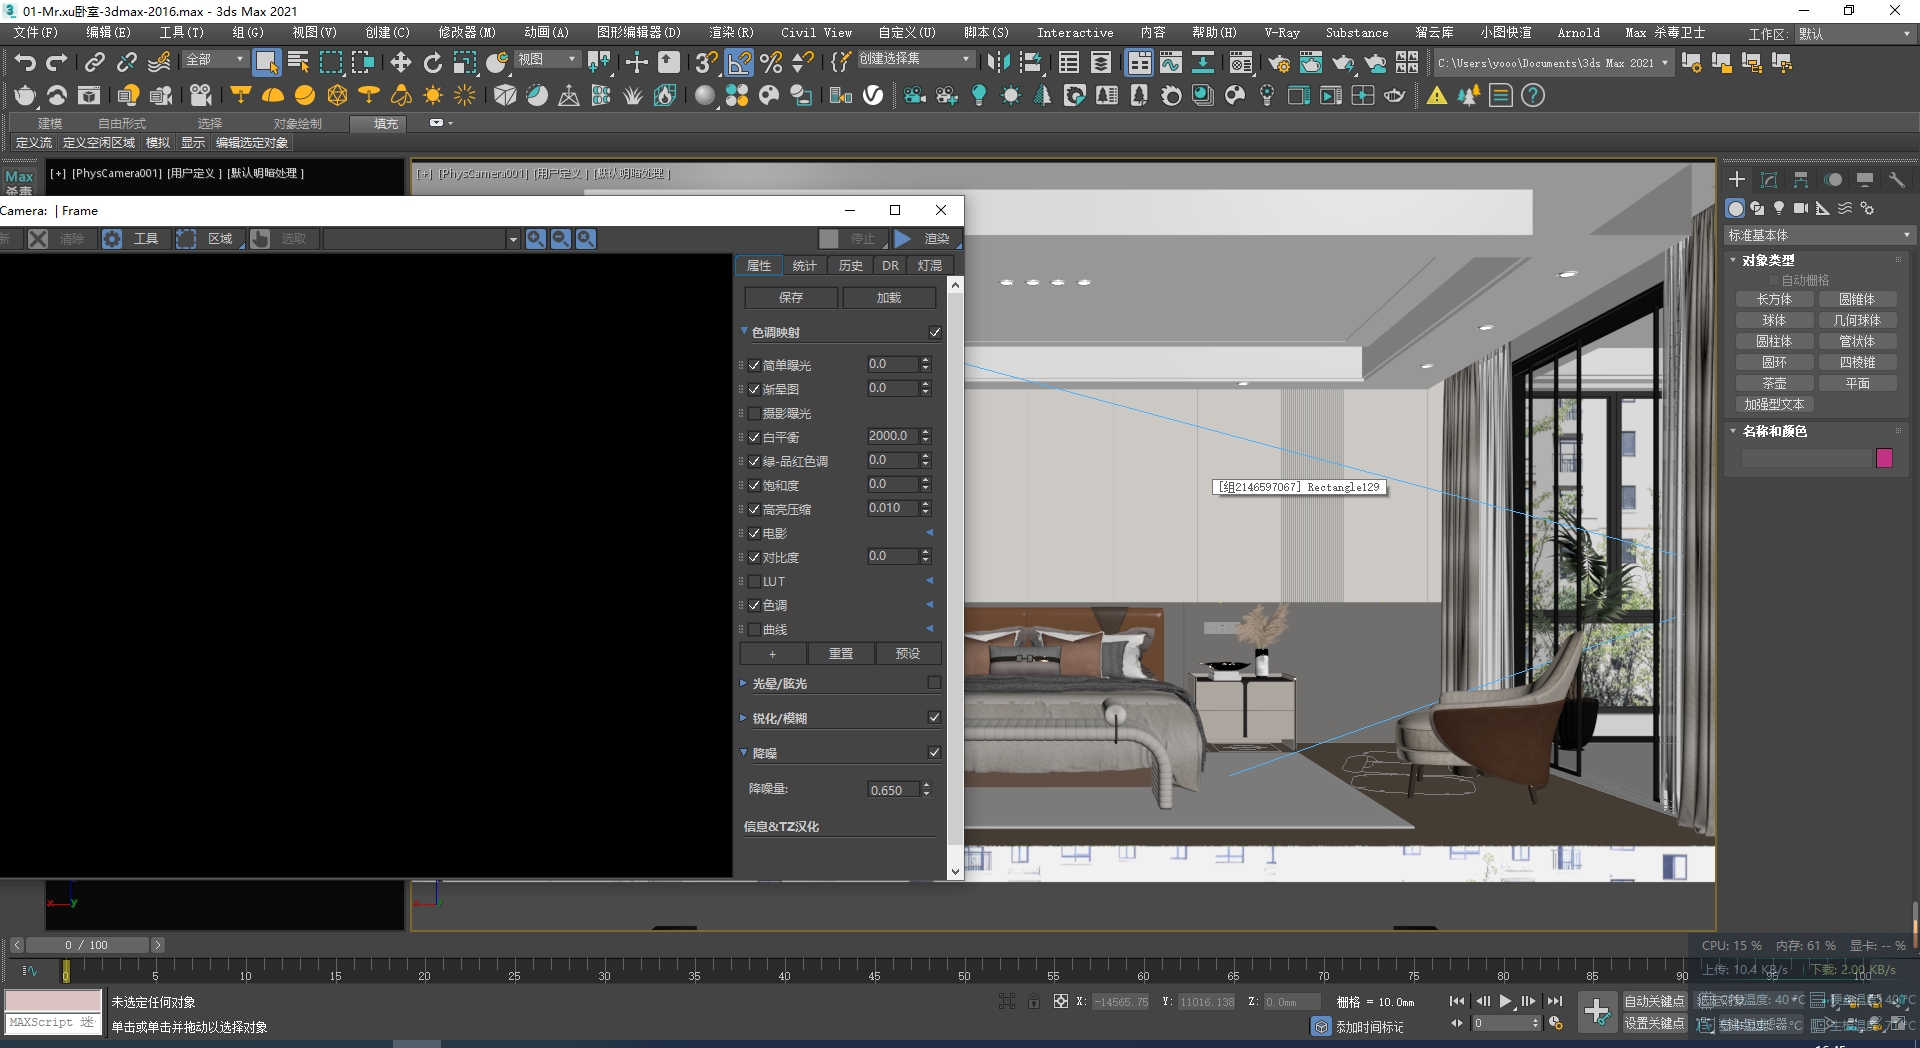The height and width of the screenshot is (1048, 1920).
Task: Click the pink object color swatch
Action: tap(1885, 458)
